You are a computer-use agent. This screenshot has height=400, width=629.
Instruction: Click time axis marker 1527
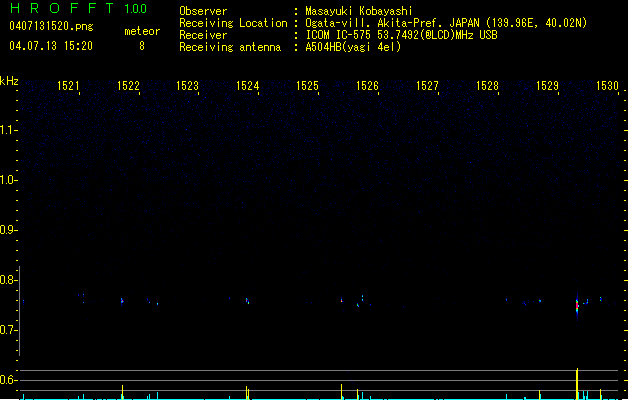427,86
